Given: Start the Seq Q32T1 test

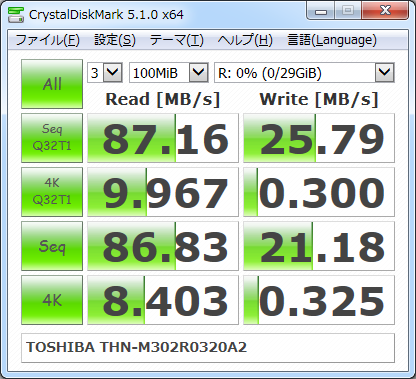Looking at the screenshot, I should 52,138.
